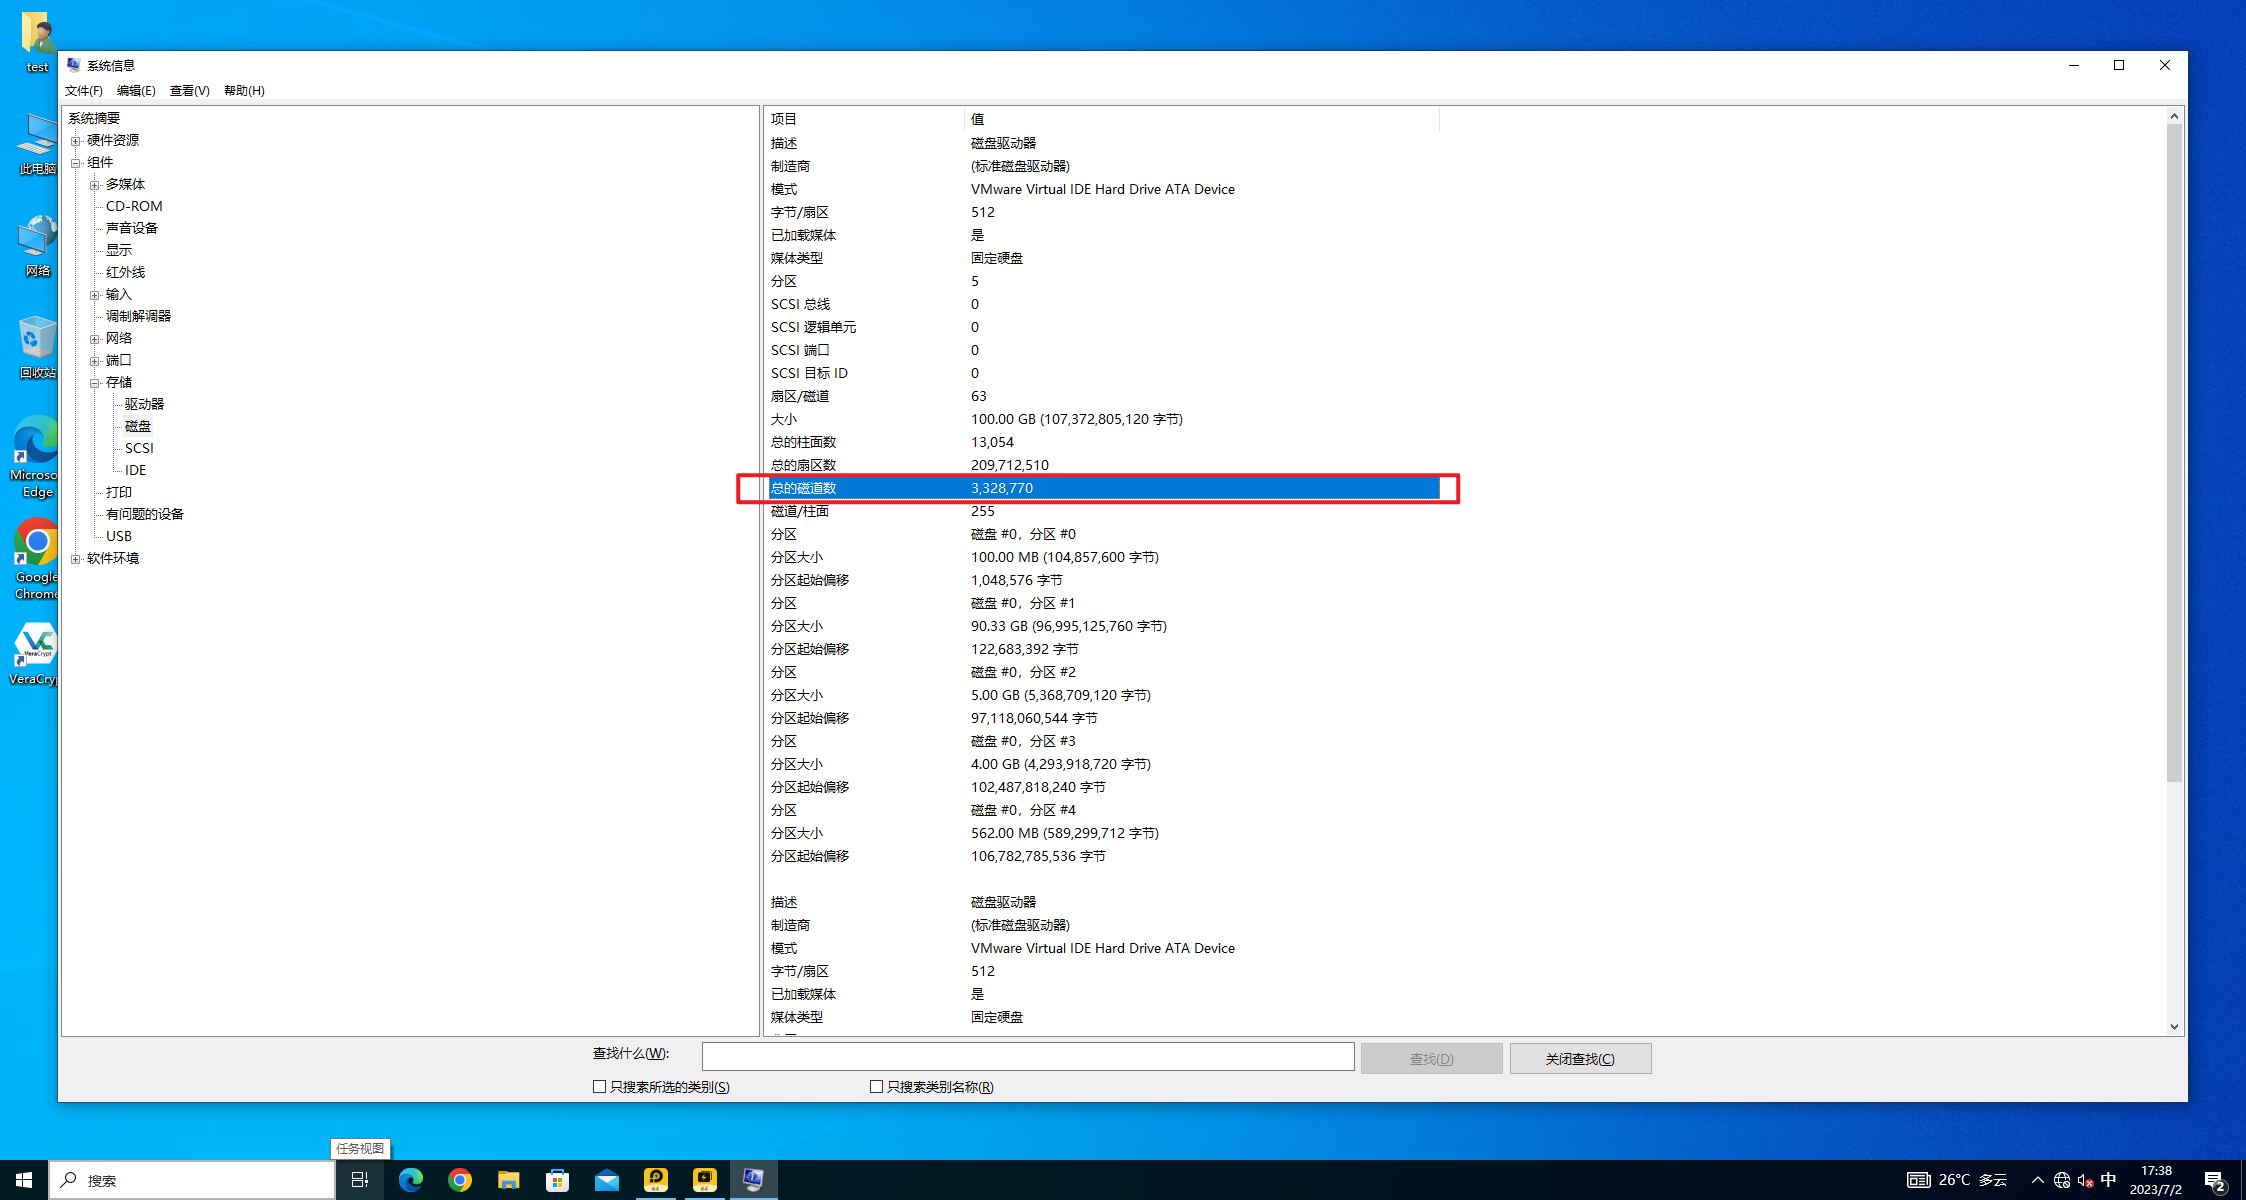The height and width of the screenshot is (1200, 2246).
Task: Open Microsoft Edge from the taskbar
Action: pos(410,1179)
